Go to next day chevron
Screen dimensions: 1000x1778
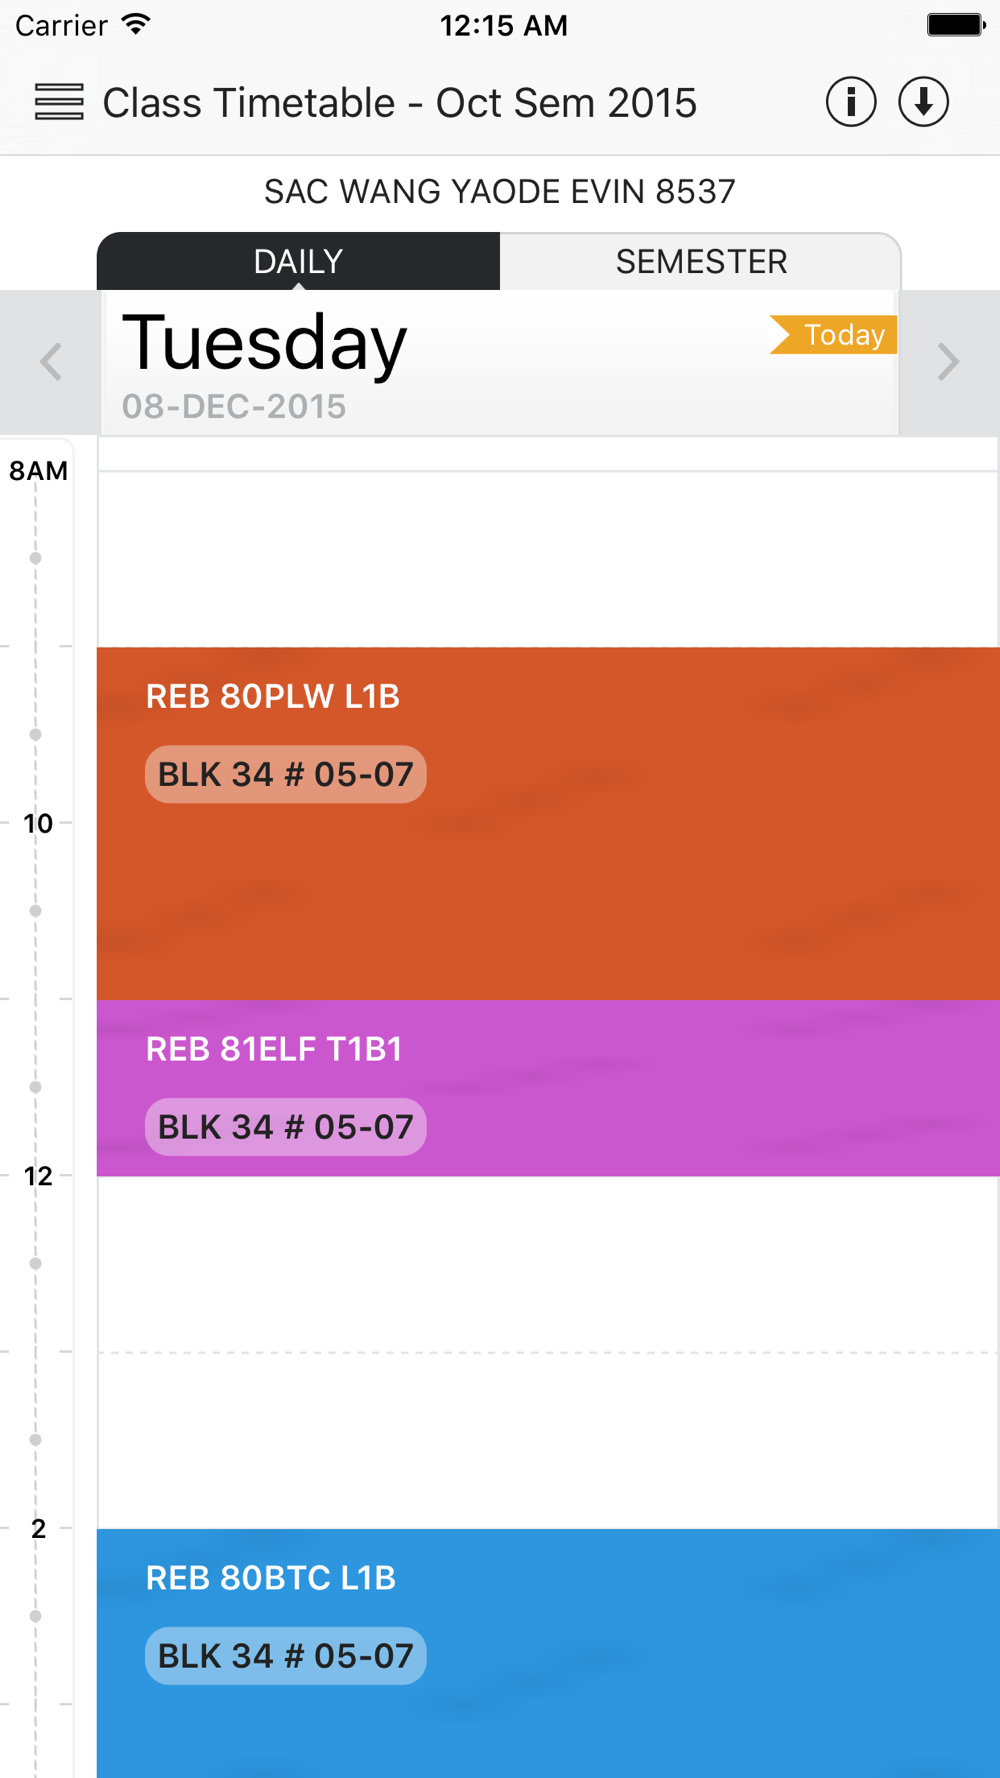pyautogui.click(x=948, y=361)
